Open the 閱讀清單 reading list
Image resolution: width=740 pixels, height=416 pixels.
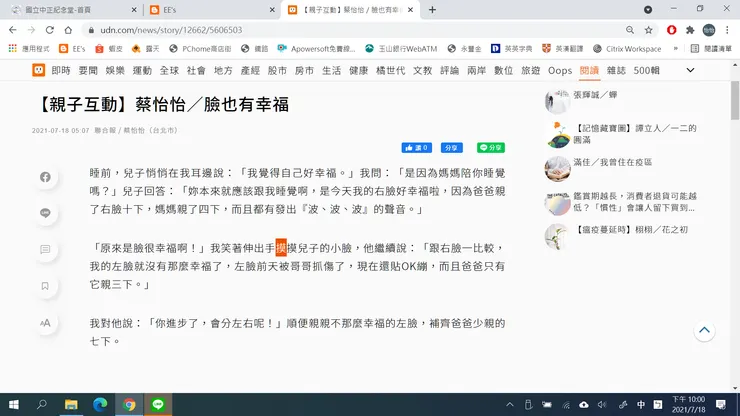pos(711,49)
